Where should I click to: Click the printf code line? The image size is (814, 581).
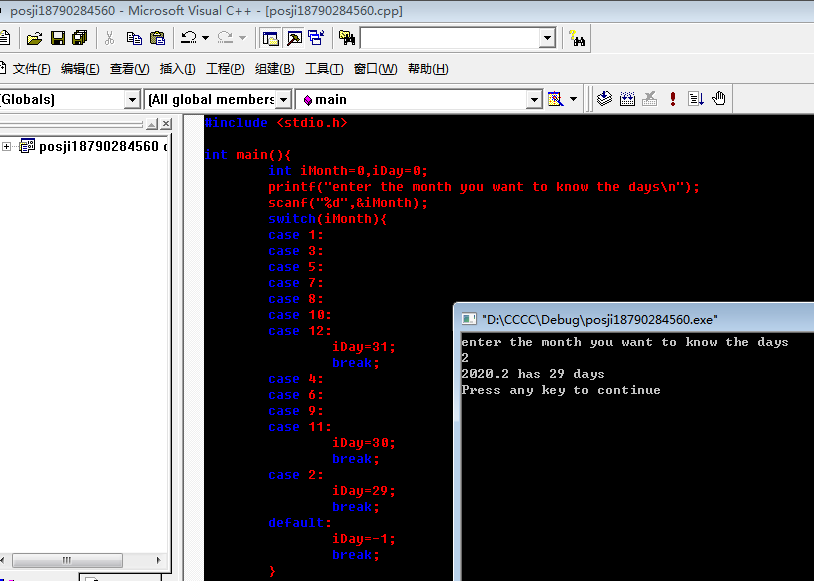point(484,187)
